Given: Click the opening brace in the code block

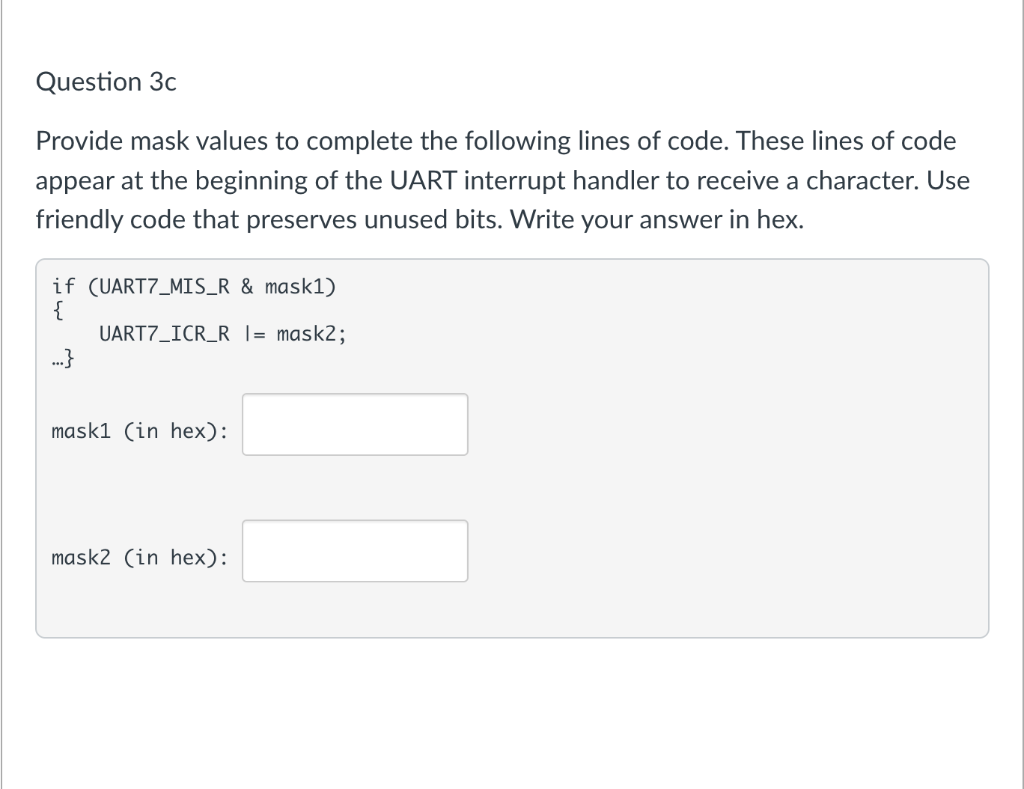Looking at the screenshot, I should point(57,311).
